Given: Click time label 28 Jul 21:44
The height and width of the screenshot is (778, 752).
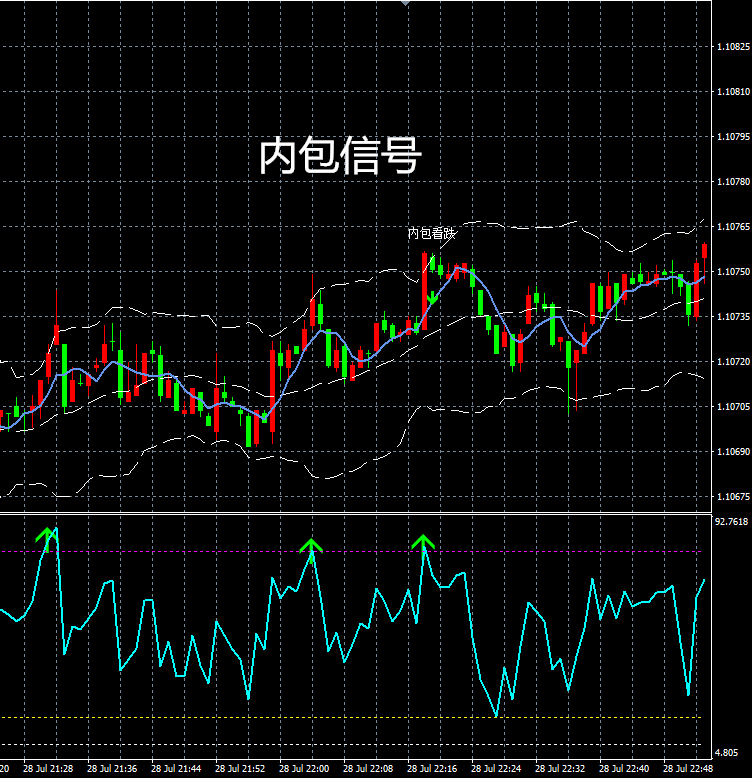Looking at the screenshot, I should click(x=176, y=769).
